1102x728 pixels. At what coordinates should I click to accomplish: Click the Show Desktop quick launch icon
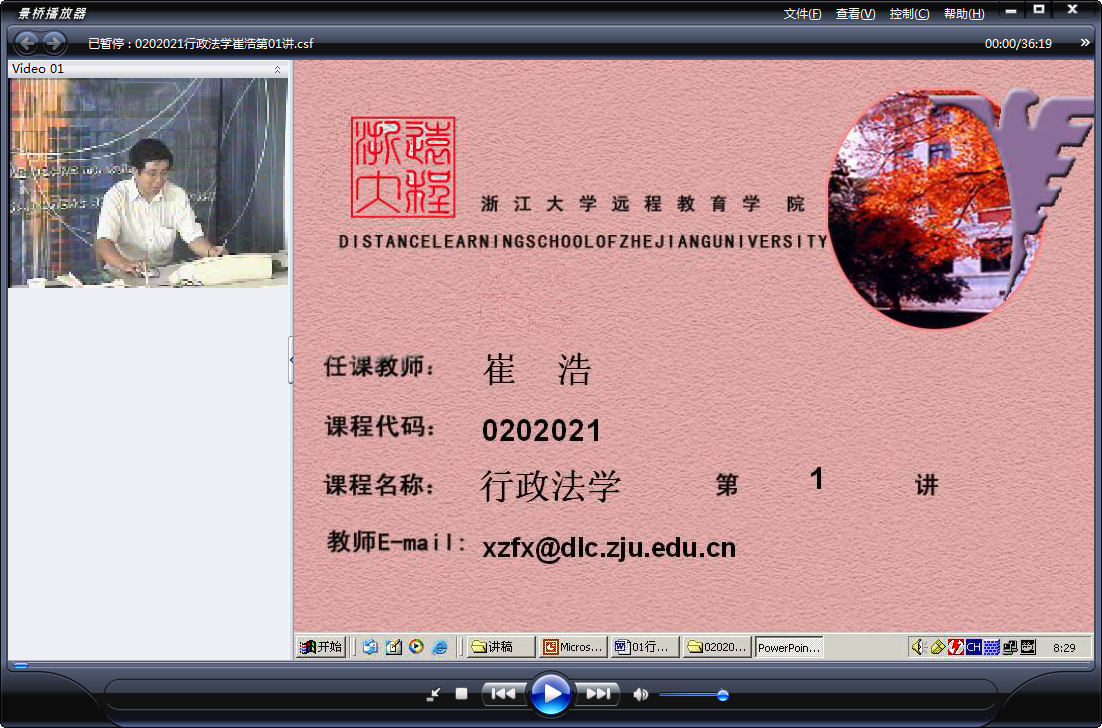click(370, 646)
